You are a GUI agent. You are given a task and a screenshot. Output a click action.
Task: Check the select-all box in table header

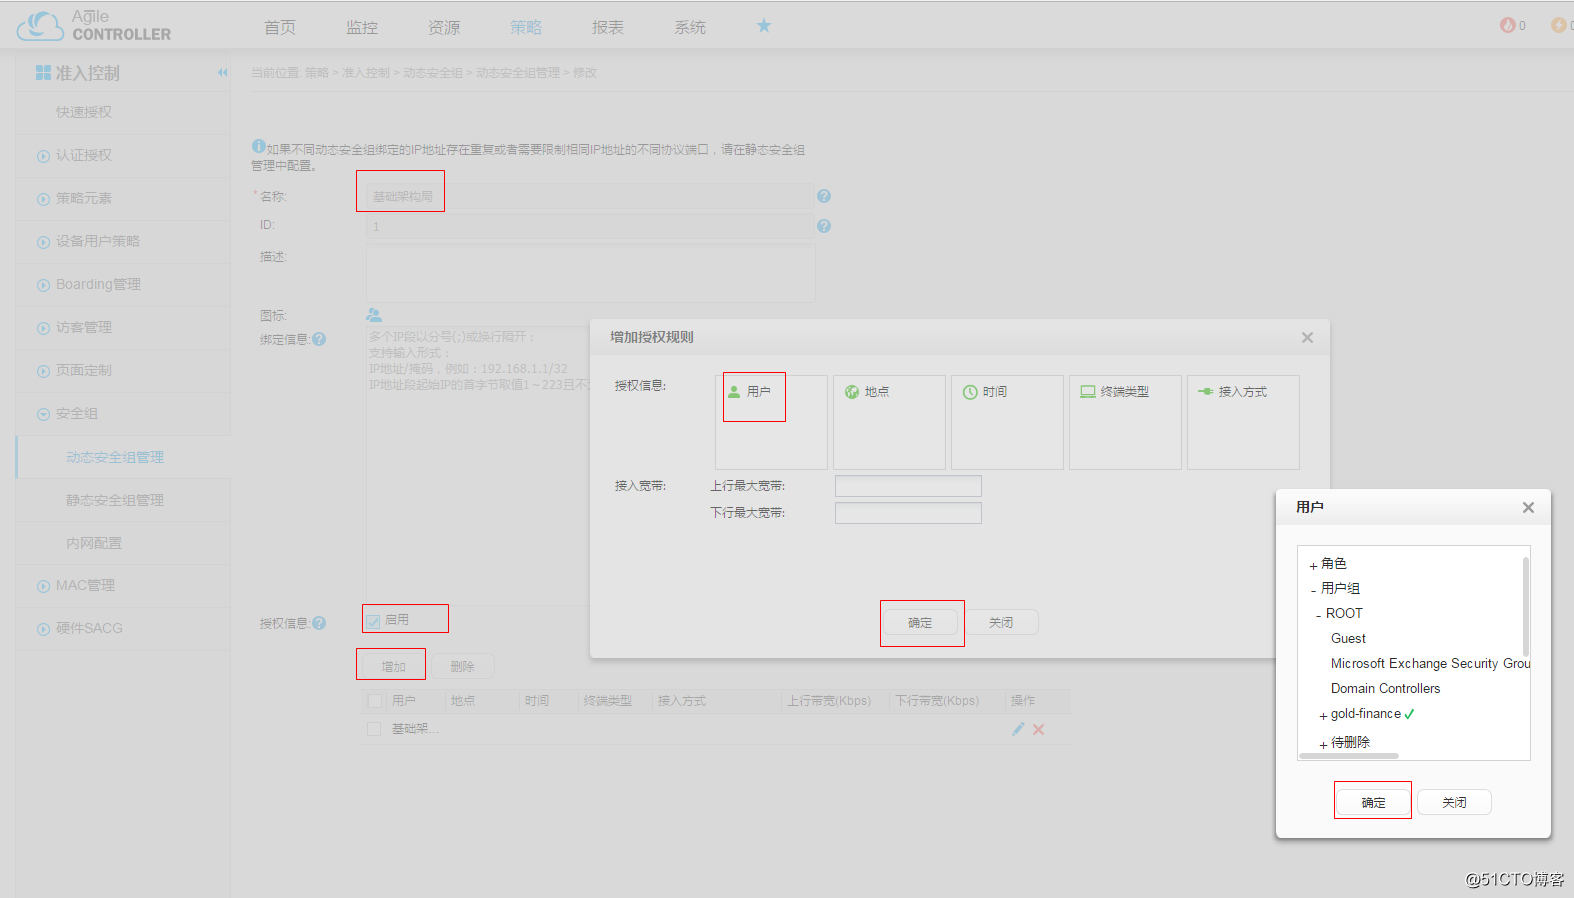point(375,701)
